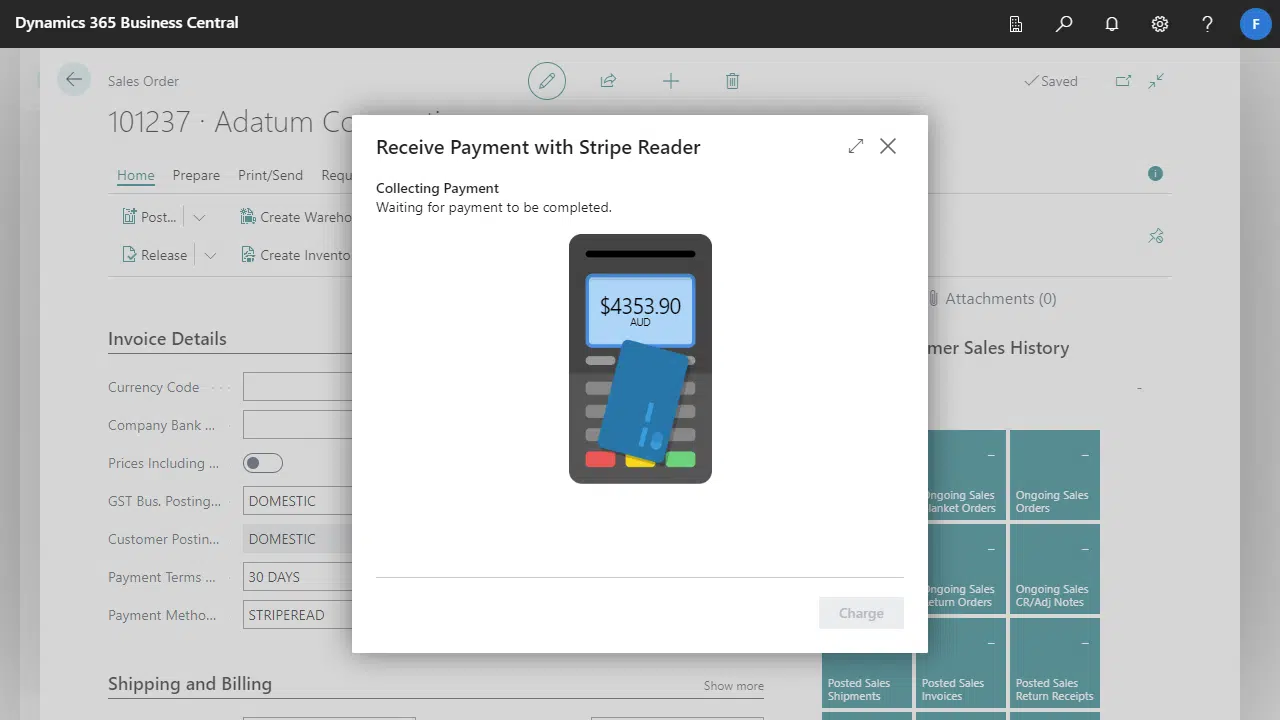The image size is (1280, 720).
Task: Open help via the question mark icon
Action: (x=1207, y=23)
